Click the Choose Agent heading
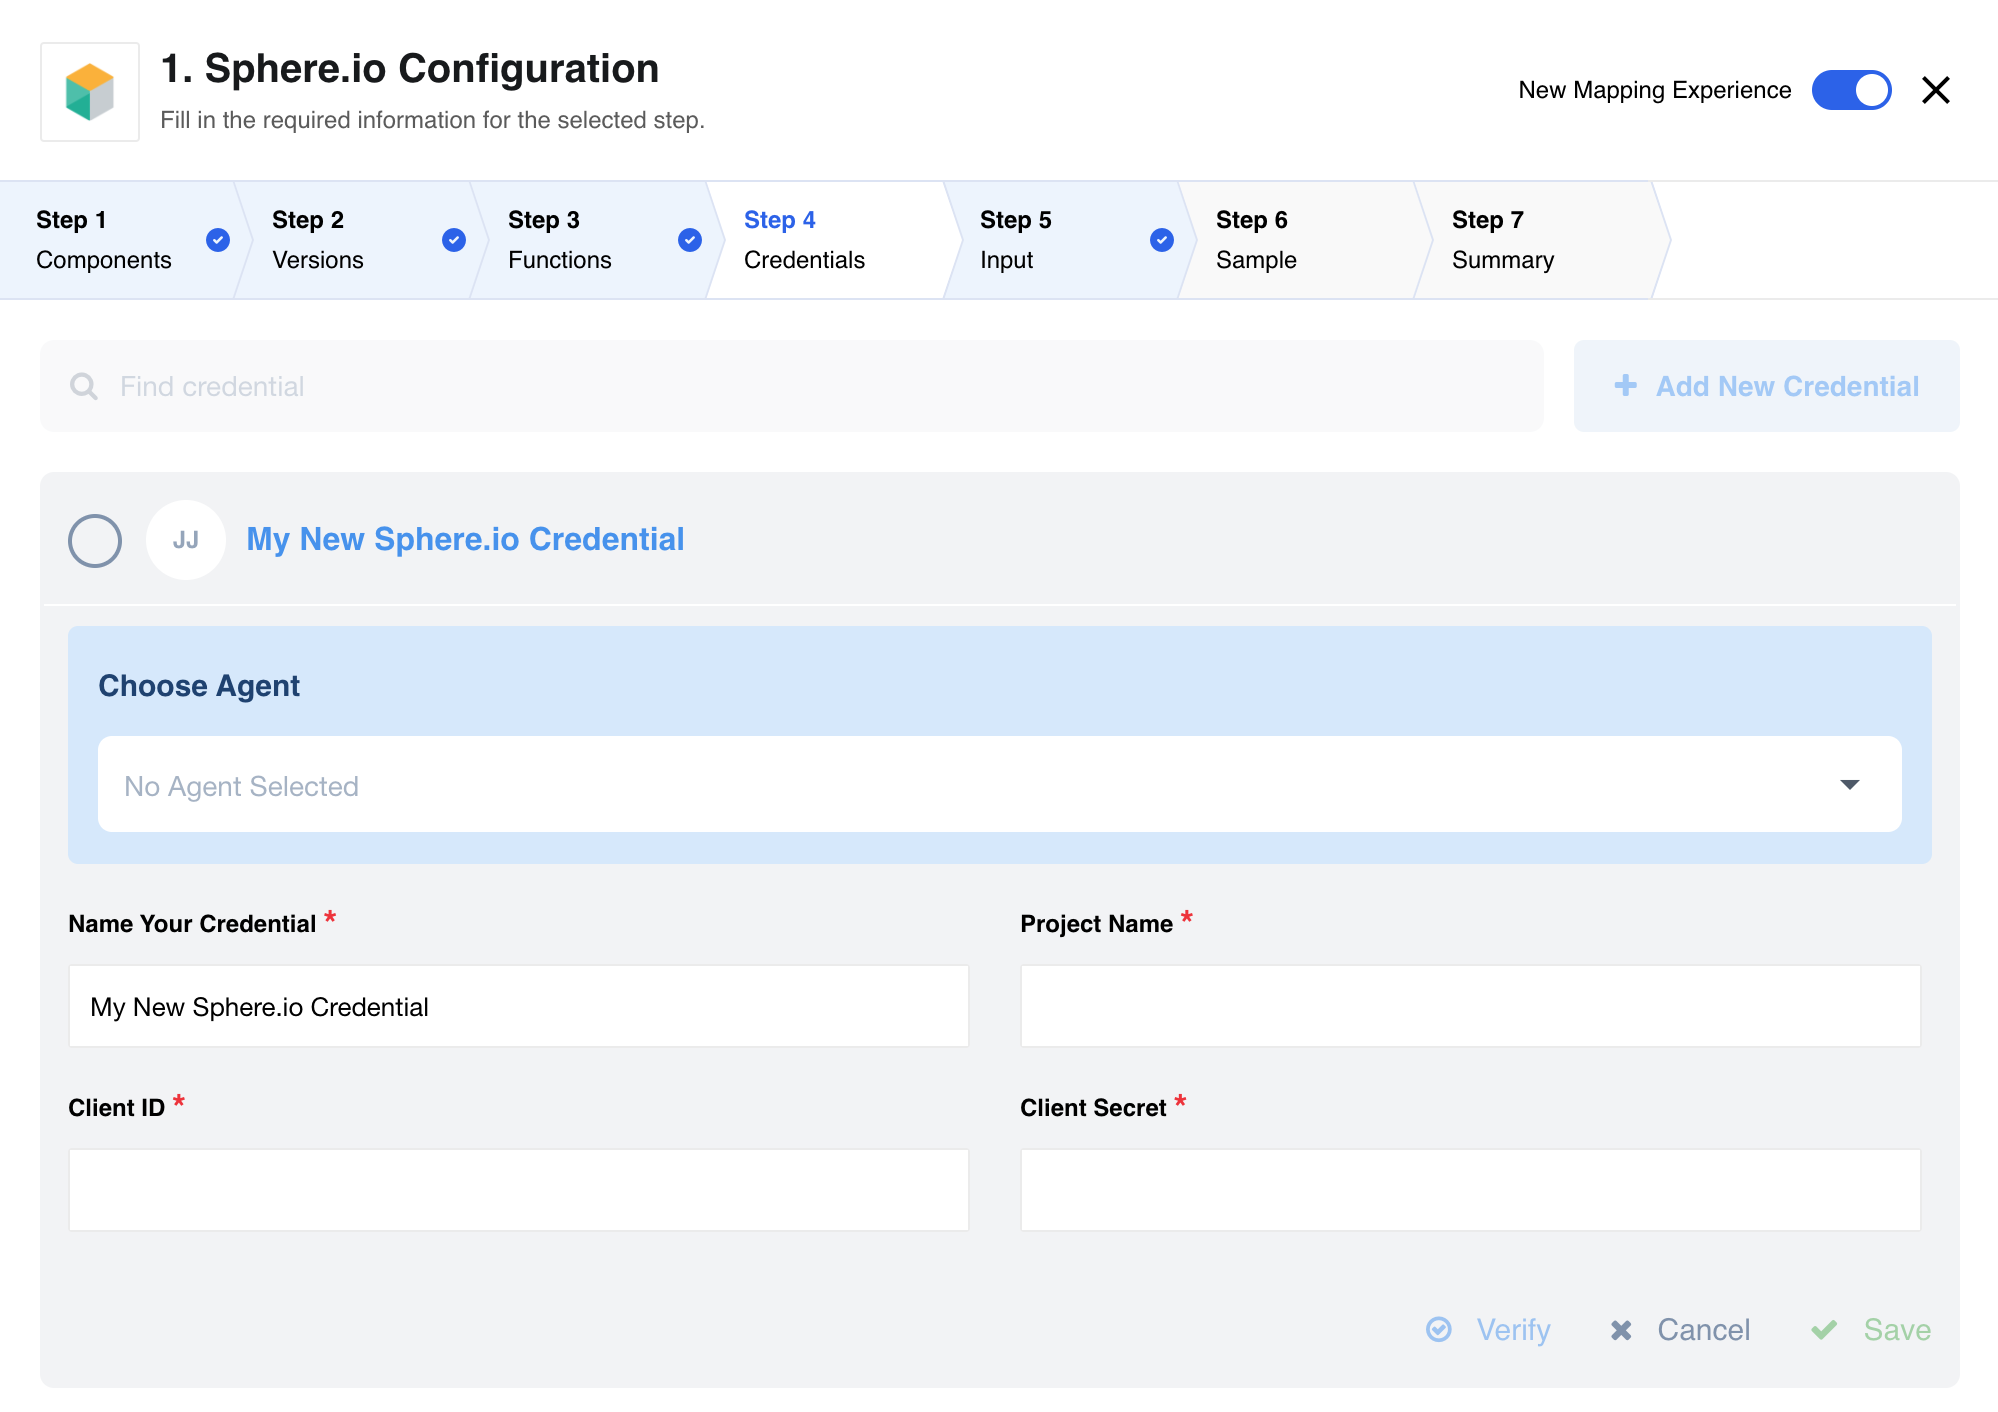This screenshot has height=1412, width=1998. point(199,686)
